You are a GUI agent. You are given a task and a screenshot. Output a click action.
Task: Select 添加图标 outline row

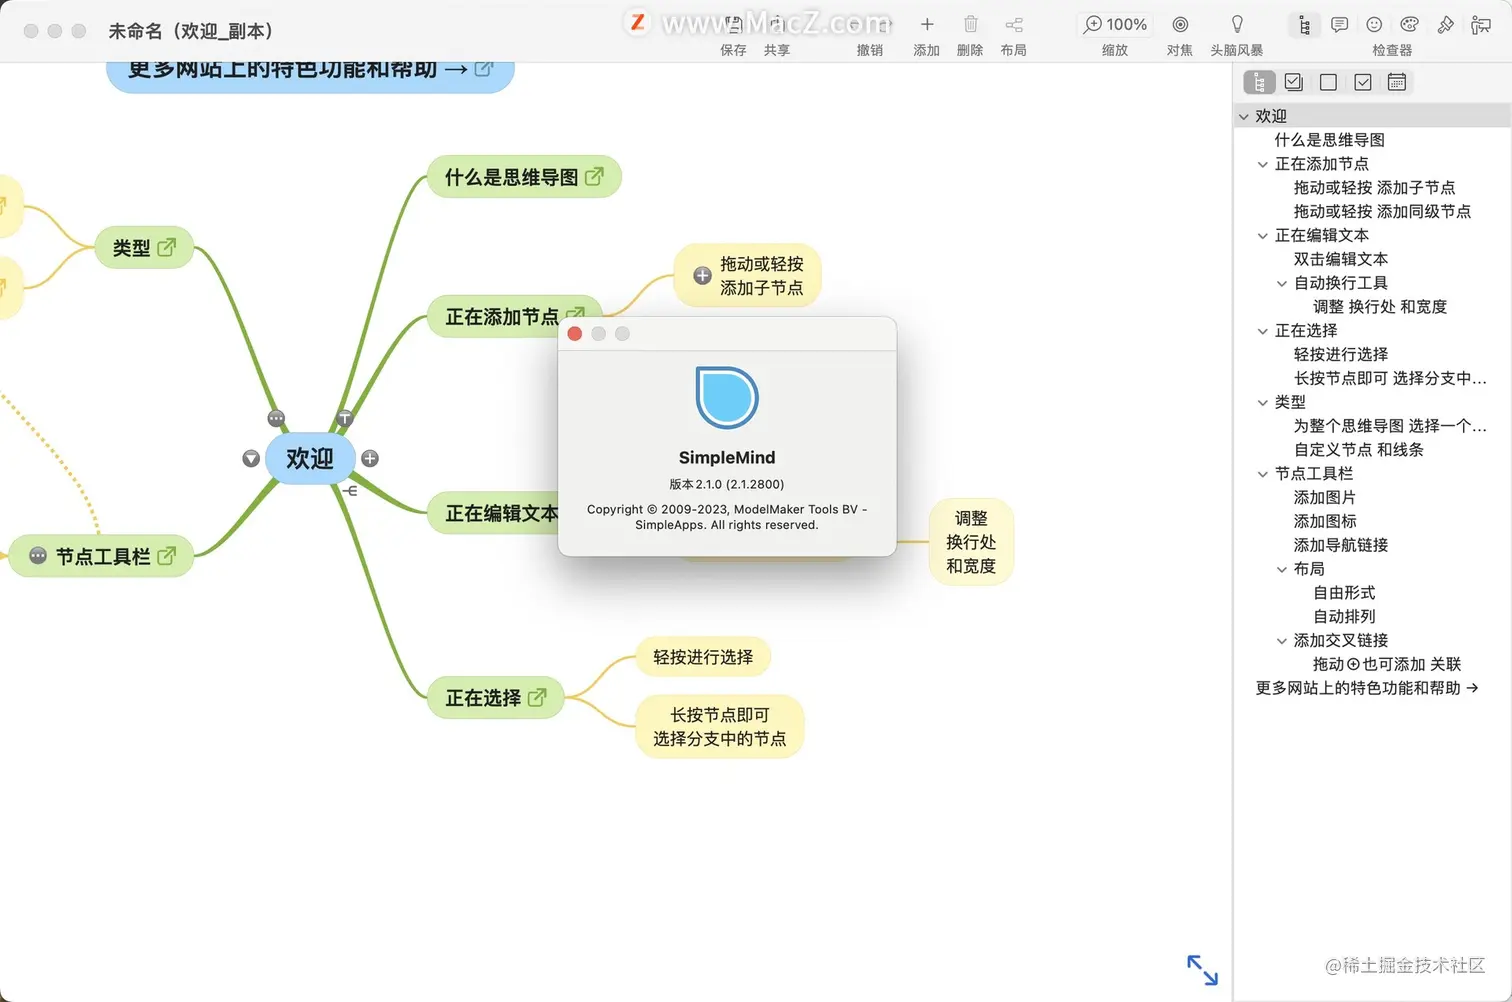click(1372, 522)
